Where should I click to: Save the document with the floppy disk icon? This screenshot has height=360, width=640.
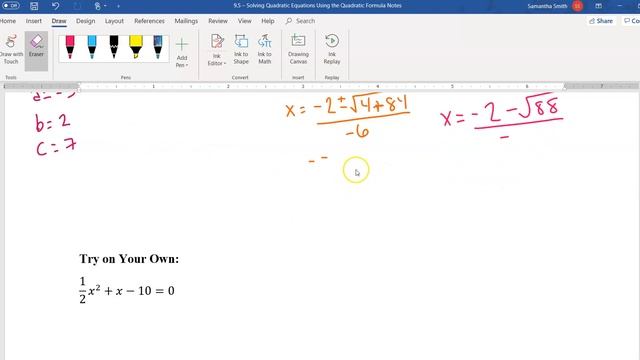(x=34, y=6)
